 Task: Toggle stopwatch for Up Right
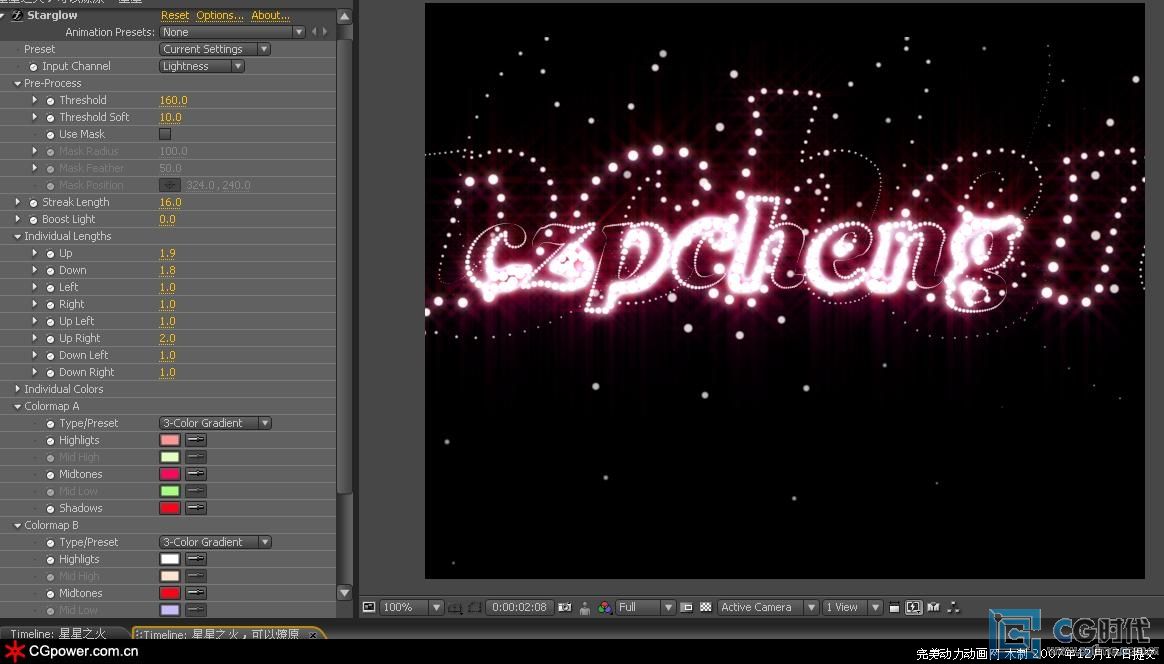pyautogui.click(x=50, y=338)
